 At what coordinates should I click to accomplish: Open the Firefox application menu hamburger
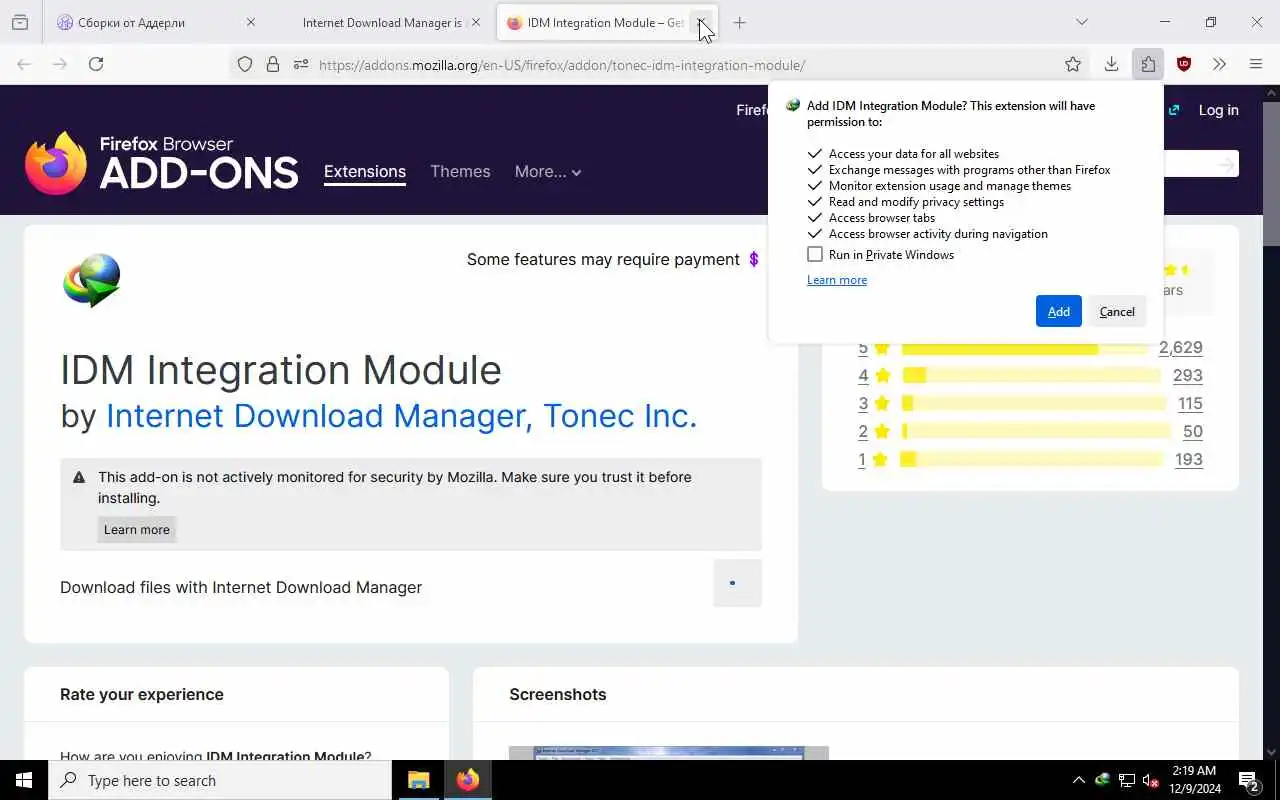[1256, 64]
